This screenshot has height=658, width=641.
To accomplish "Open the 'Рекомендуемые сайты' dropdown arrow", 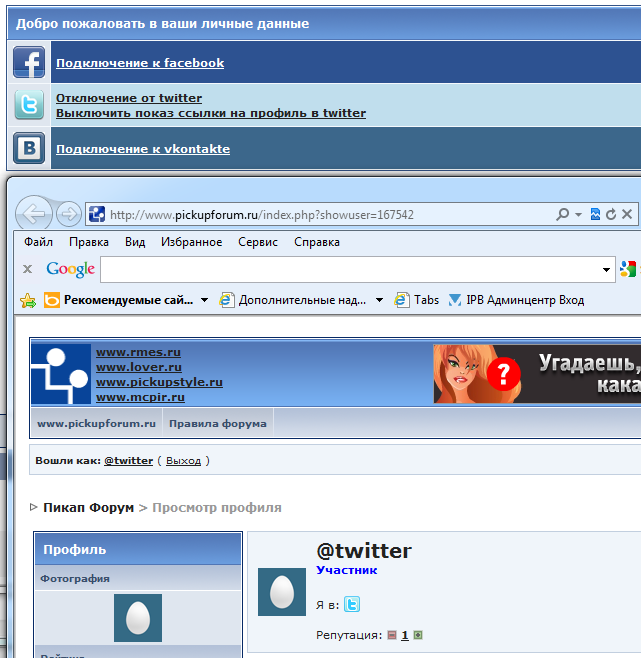I will (204, 300).
